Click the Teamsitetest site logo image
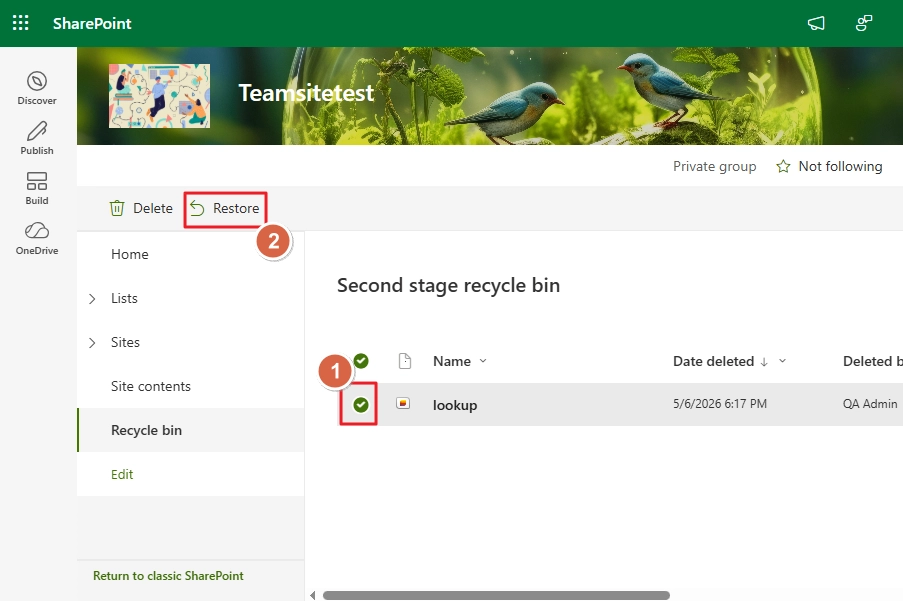903x601 pixels. coord(160,96)
